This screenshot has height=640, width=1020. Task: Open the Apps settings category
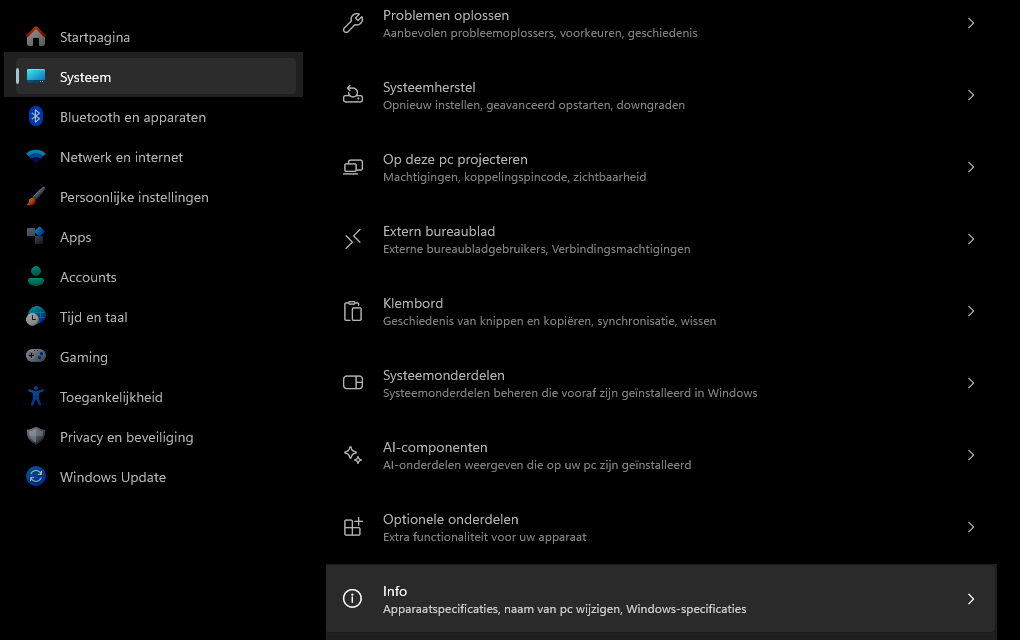[75, 237]
